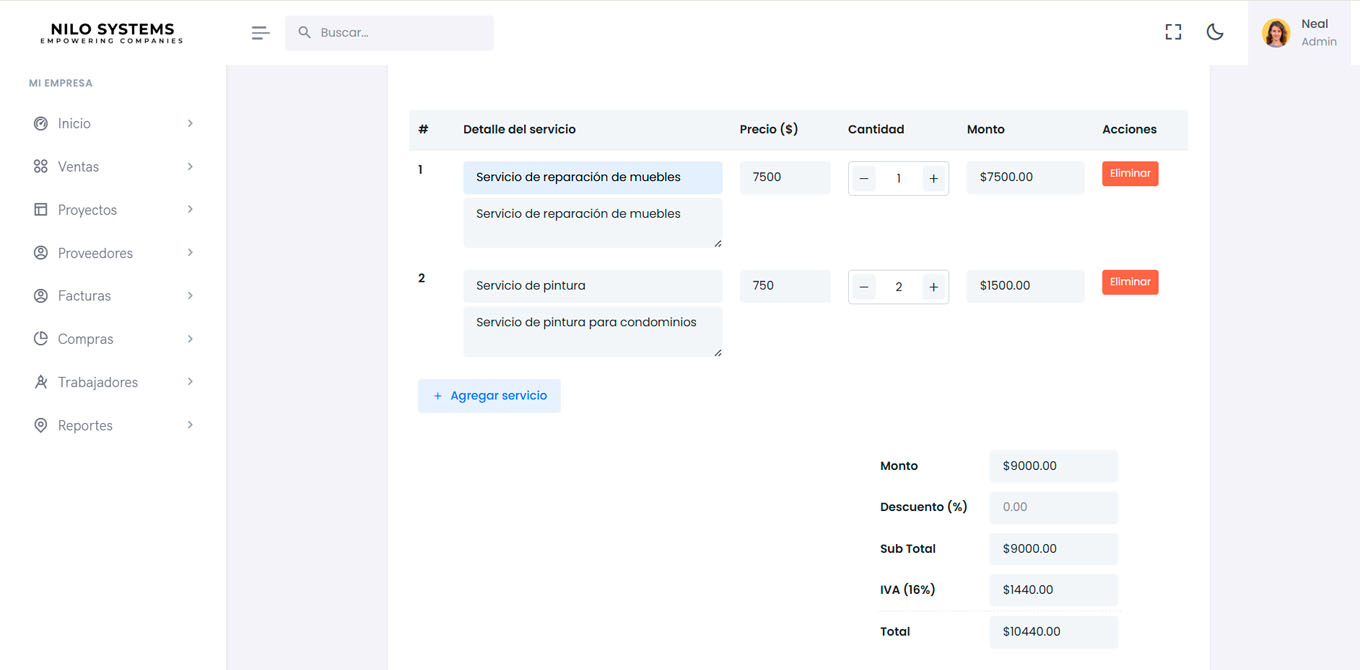1360x670 pixels.
Task: Click the Reportes location pin icon
Action: point(41,425)
